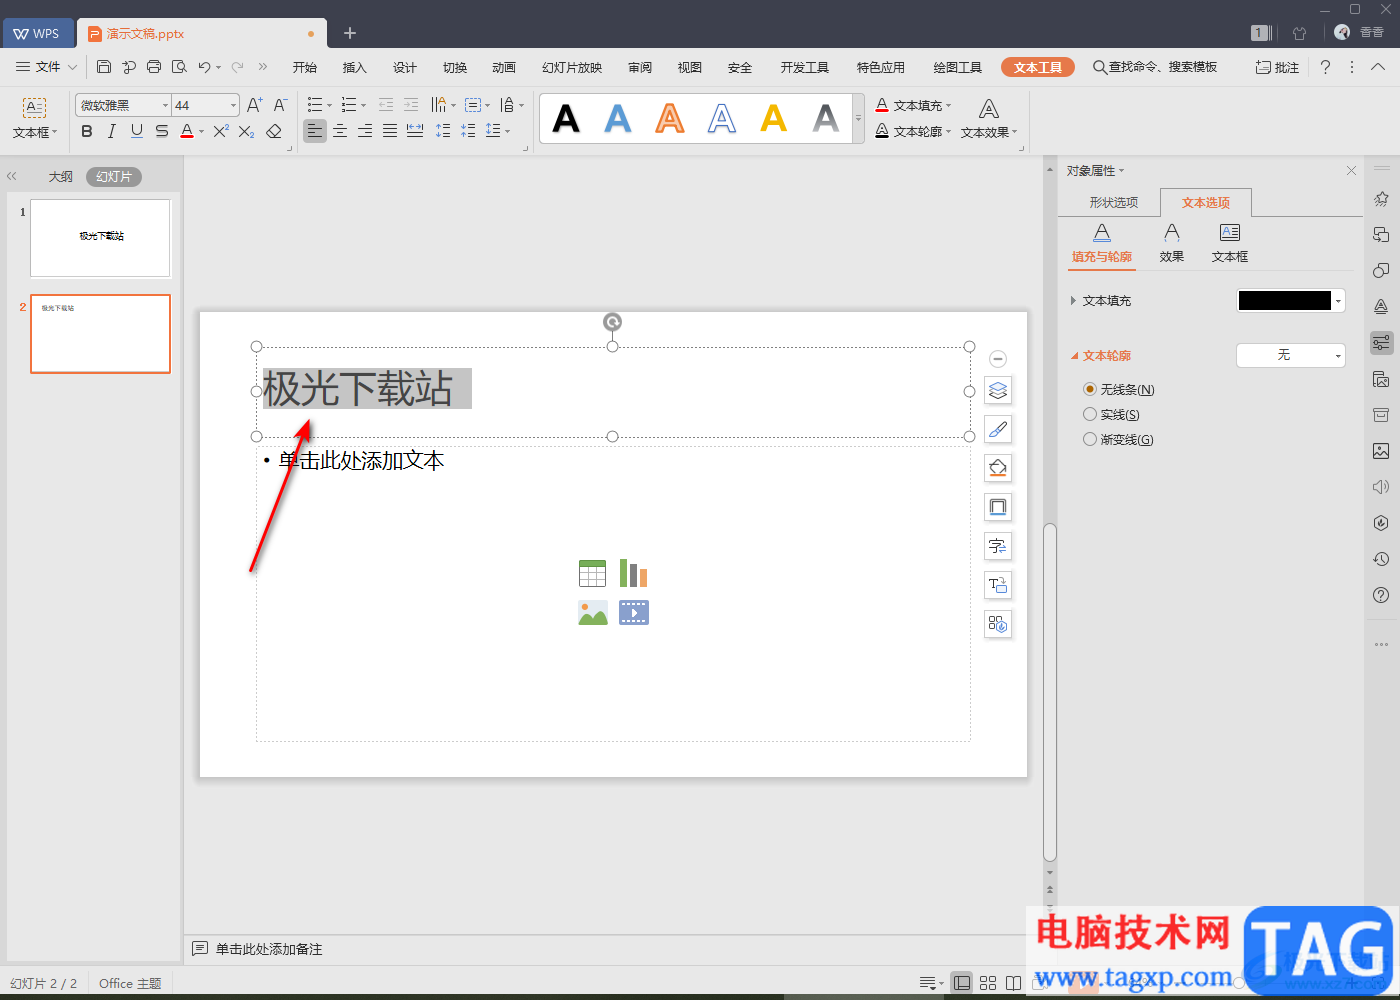The height and width of the screenshot is (1000, 1400).
Task: Apply subscript formatting
Action: 246,131
